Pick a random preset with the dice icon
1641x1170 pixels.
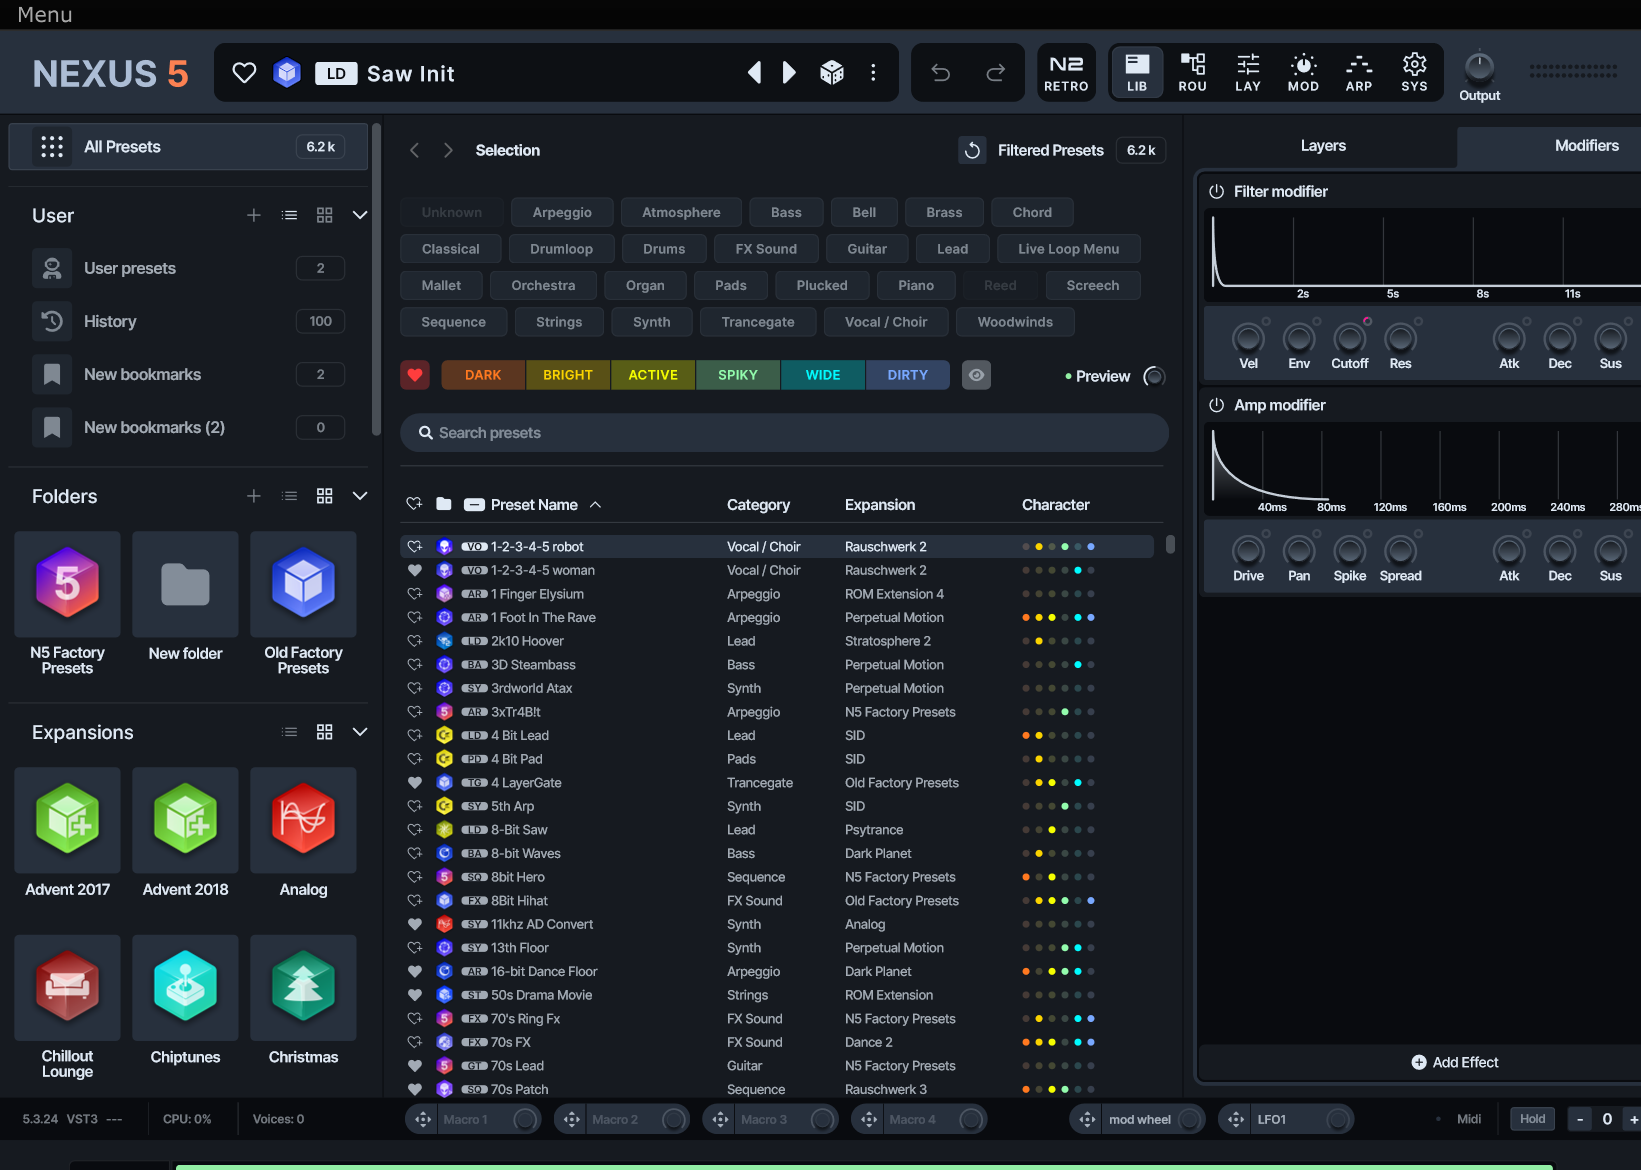(832, 72)
